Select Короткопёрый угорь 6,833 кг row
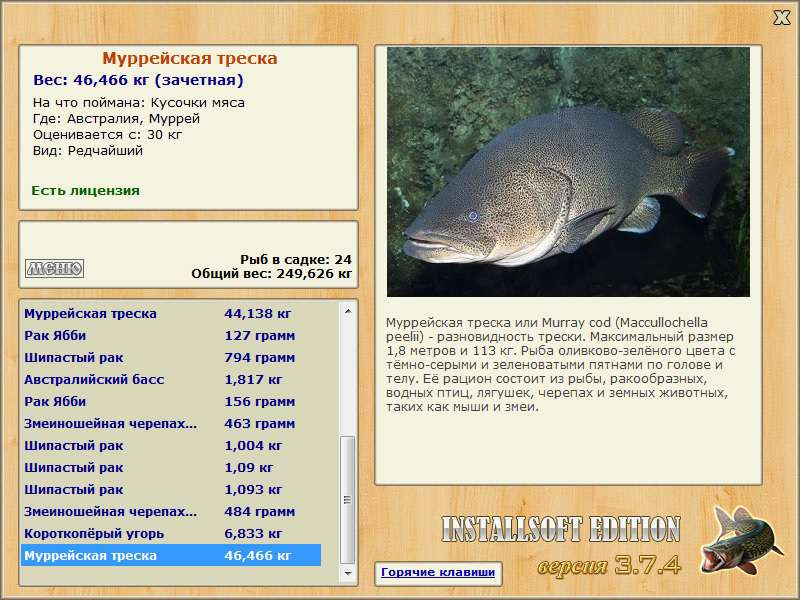The width and height of the screenshot is (800, 600). [x=171, y=533]
